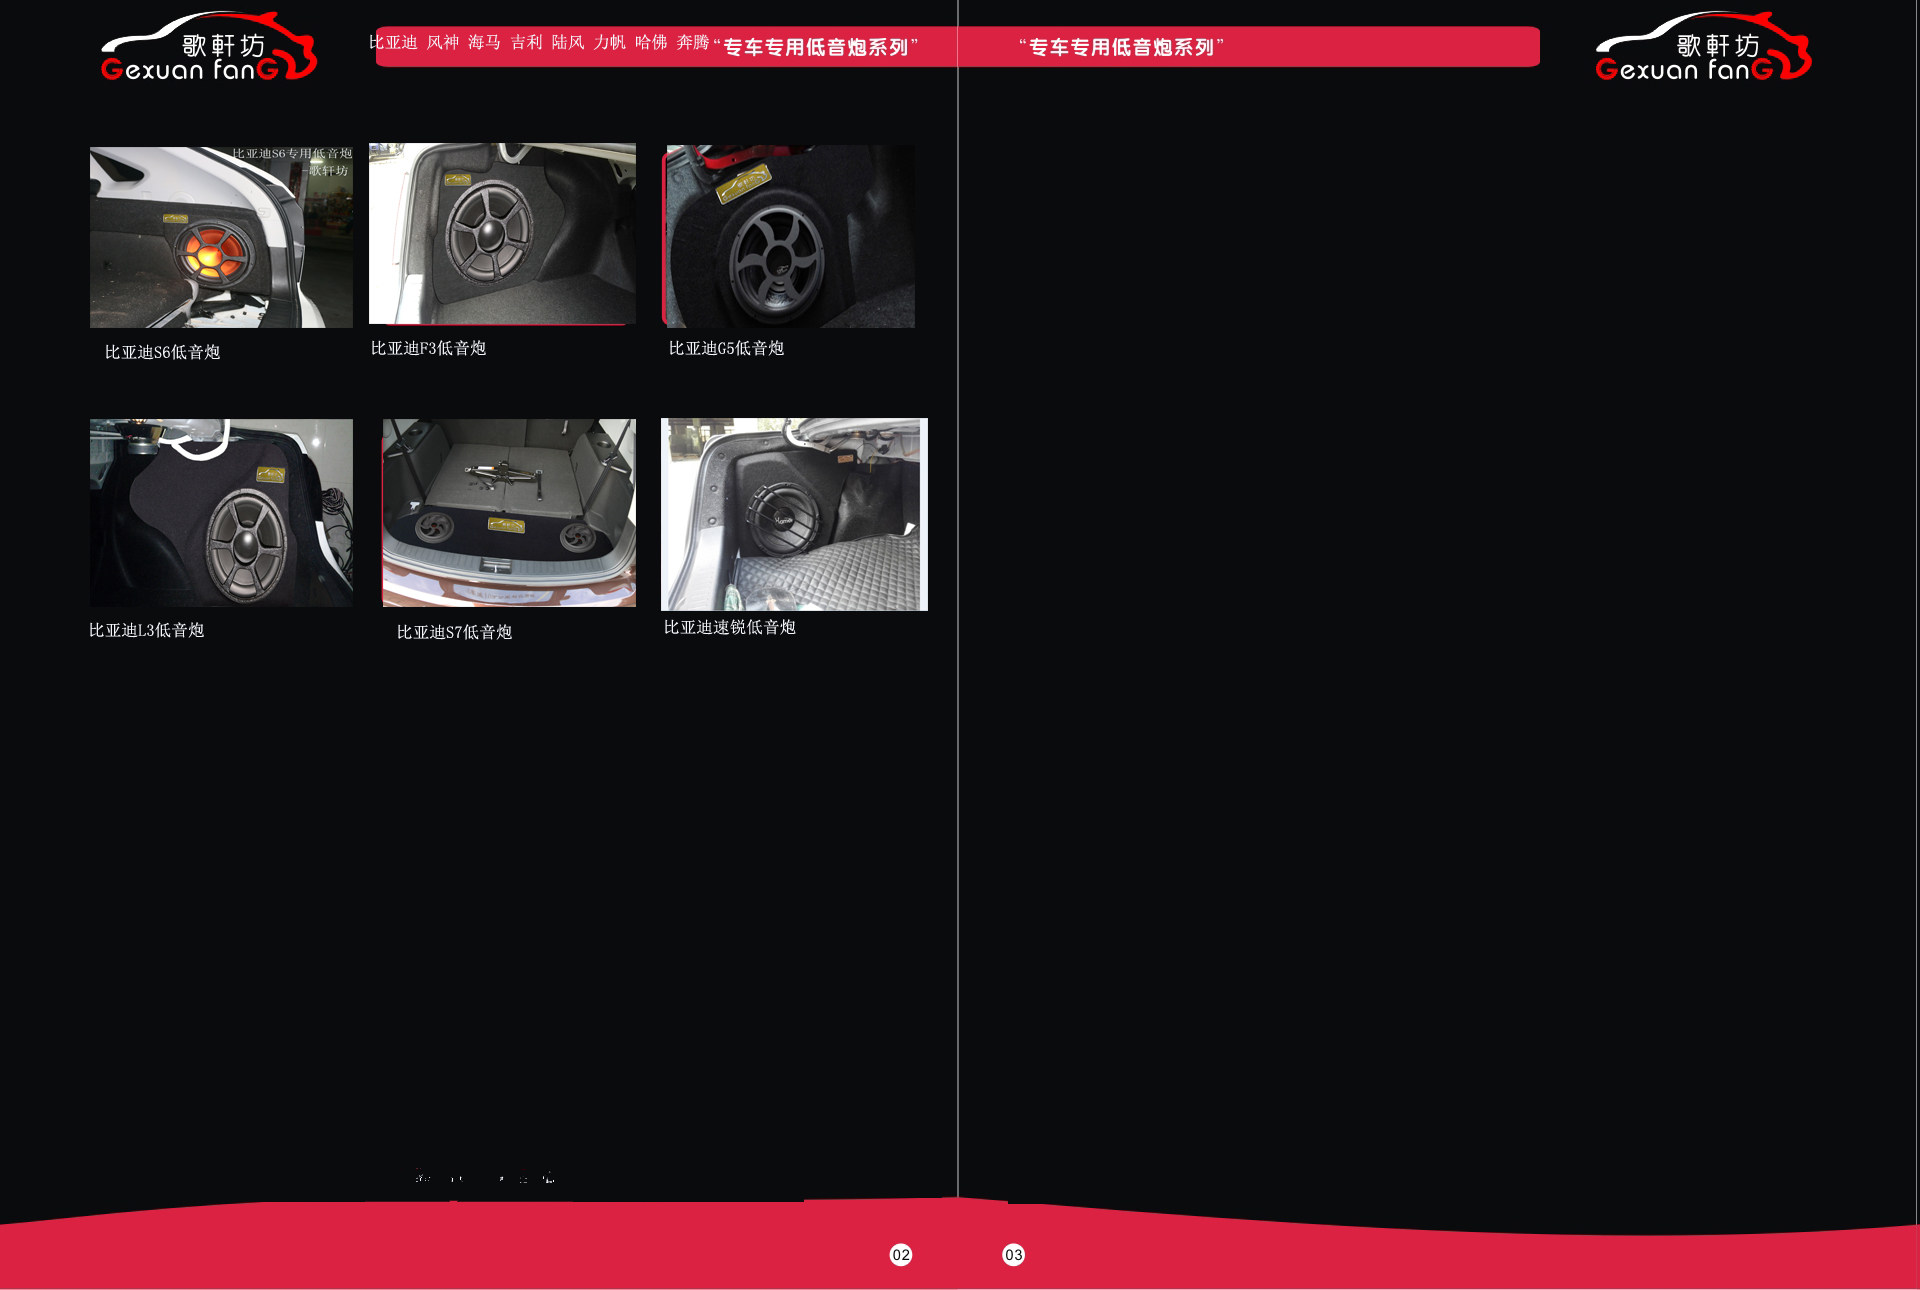This screenshot has height=1290, width=1920.
Task: Click the brand name 海马 in the header
Action: click(484, 42)
